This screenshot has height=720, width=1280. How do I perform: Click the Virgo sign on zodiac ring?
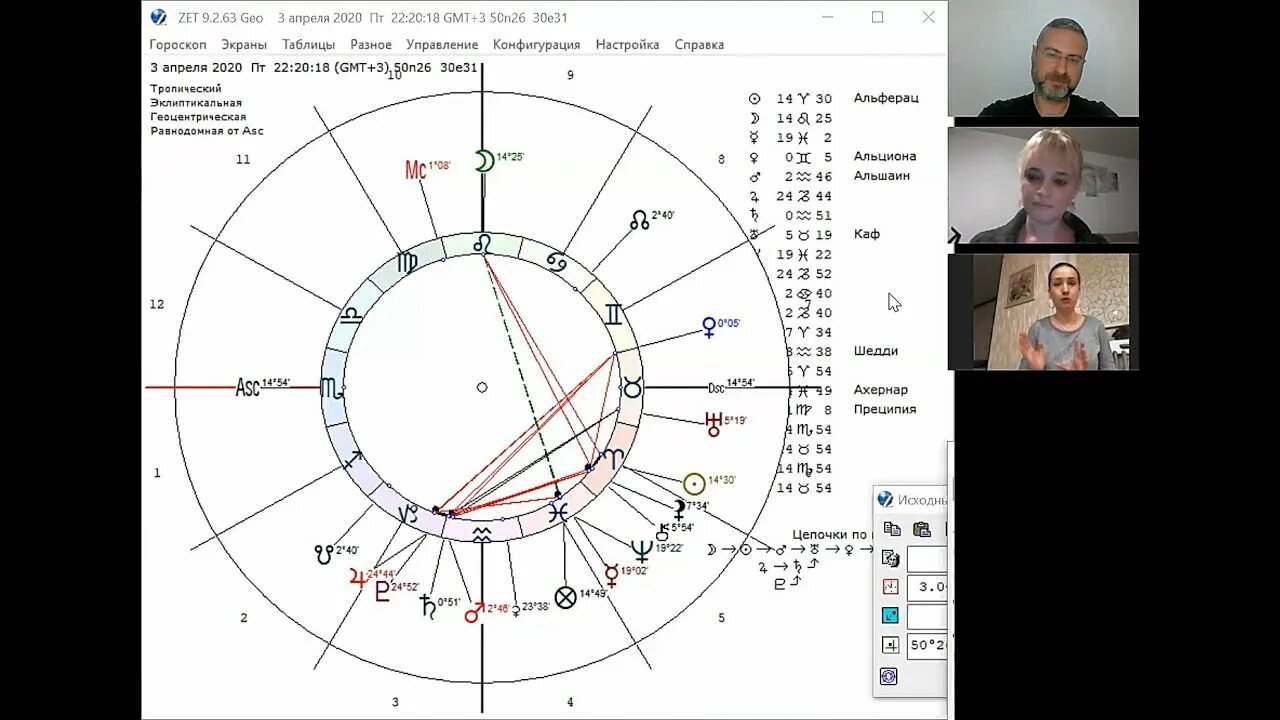point(407,264)
